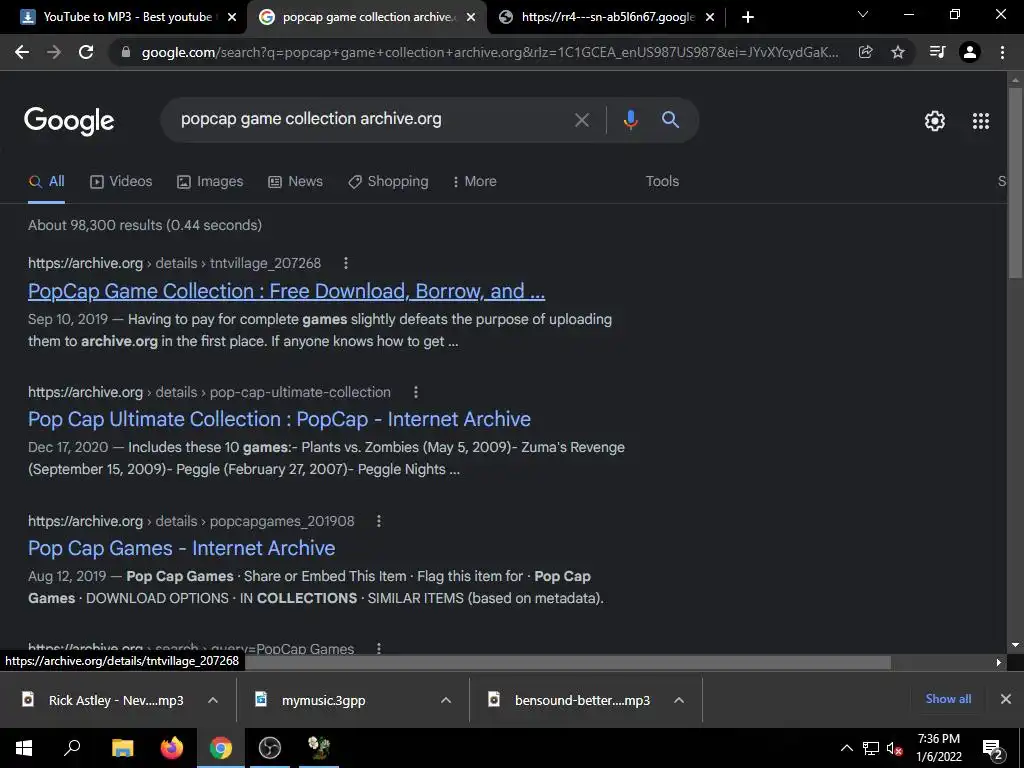The height and width of the screenshot is (768, 1024).
Task: Open Chrome's three-dot menu
Action: click(x=1002, y=52)
